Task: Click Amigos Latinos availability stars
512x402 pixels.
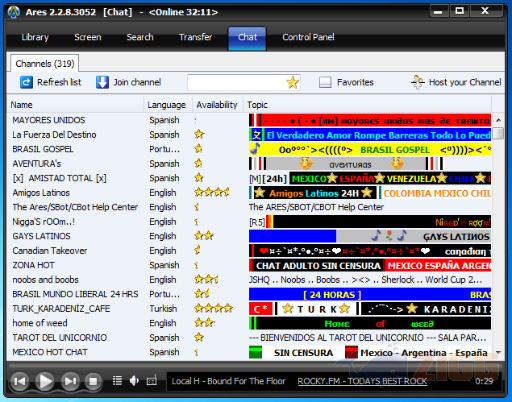Action: point(212,192)
